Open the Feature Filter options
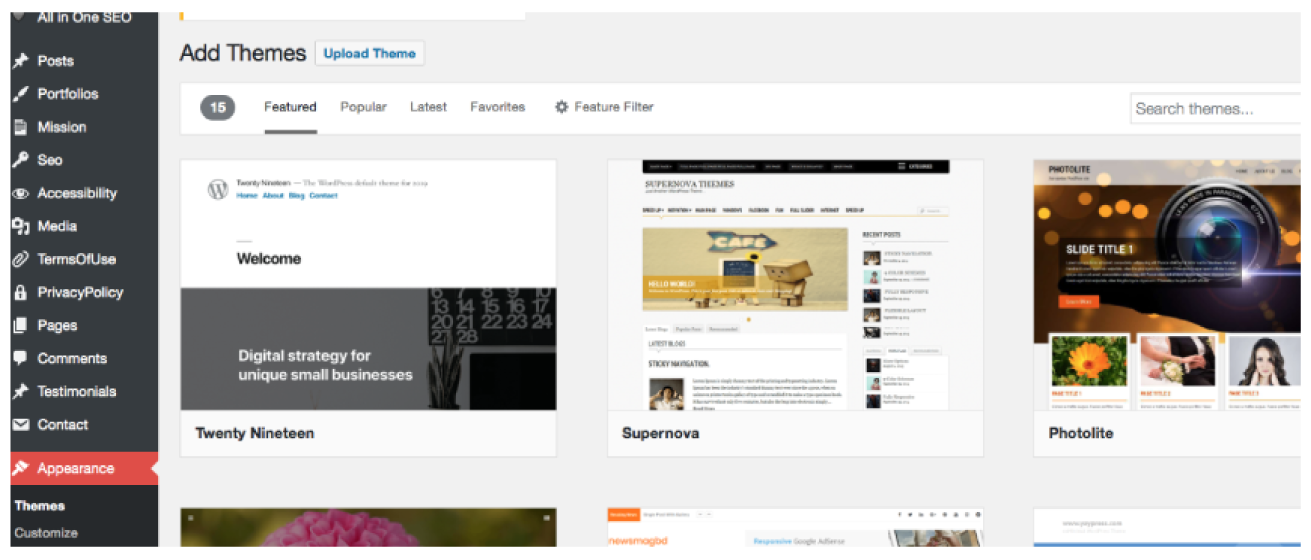 coord(604,107)
